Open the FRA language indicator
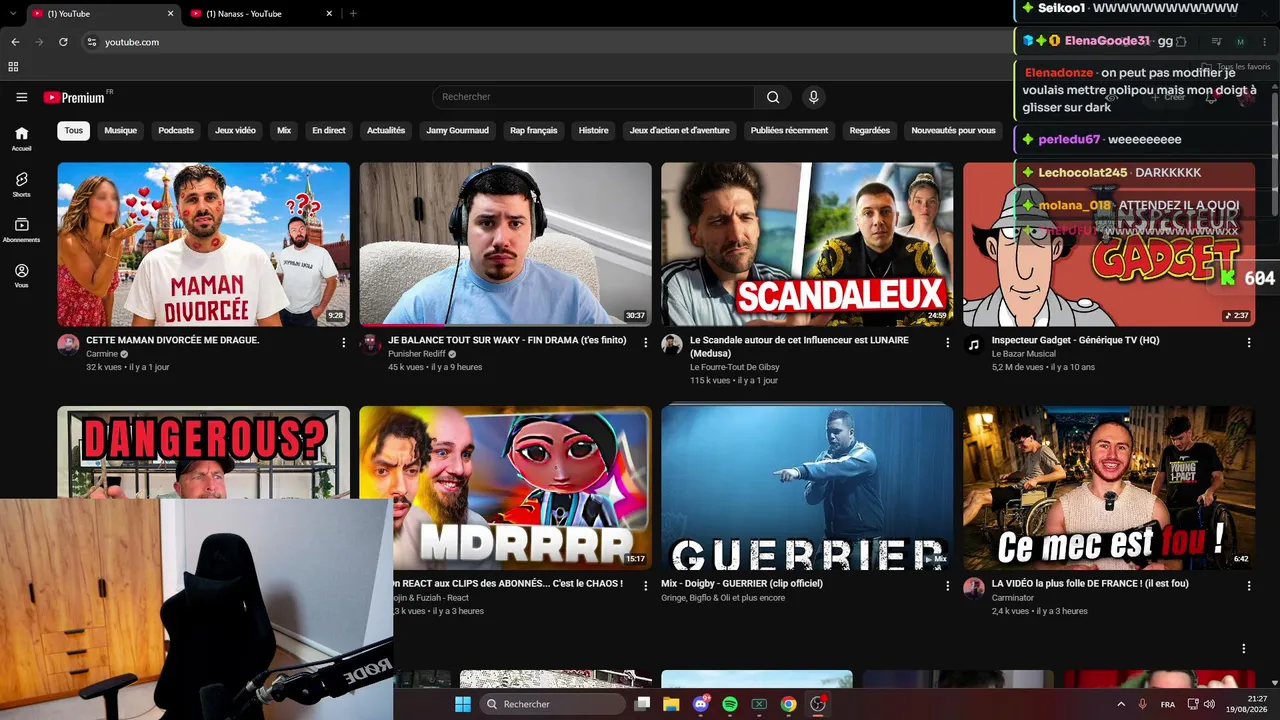1280x720 pixels. click(1168, 704)
